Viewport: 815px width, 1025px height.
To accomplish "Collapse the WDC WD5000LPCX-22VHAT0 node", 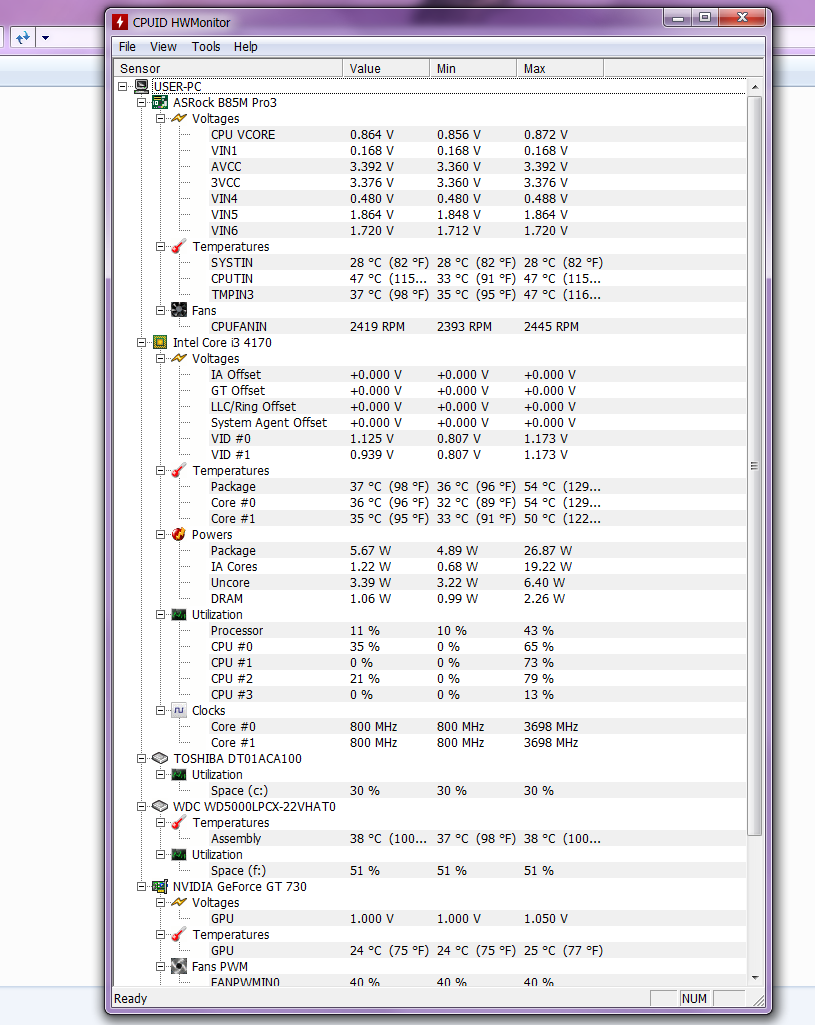I will [141, 807].
